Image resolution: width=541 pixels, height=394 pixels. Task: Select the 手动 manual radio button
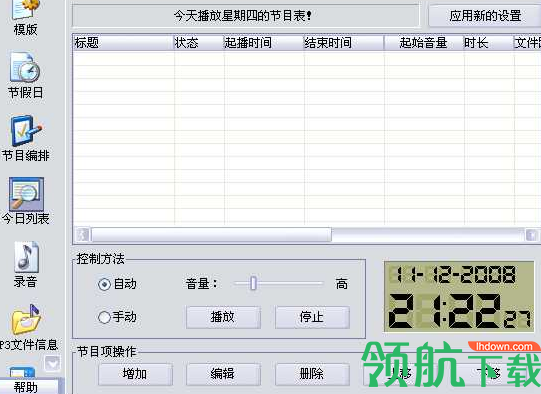pos(104,317)
